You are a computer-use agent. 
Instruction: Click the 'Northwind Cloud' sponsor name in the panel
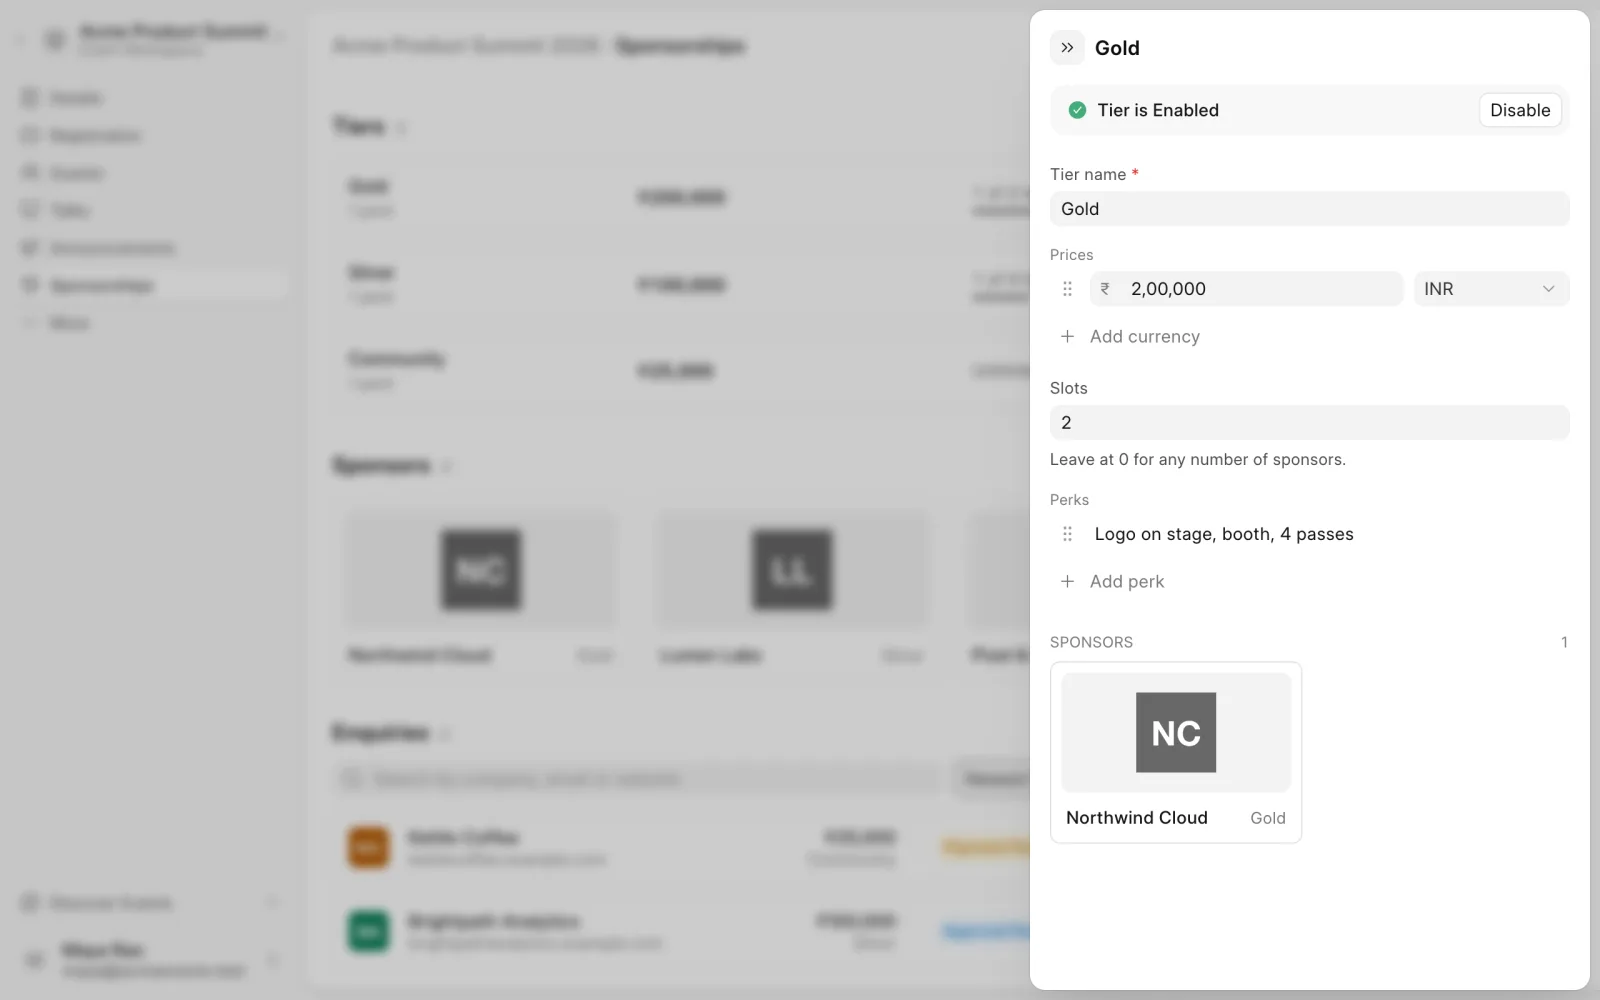tap(1137, 818)
